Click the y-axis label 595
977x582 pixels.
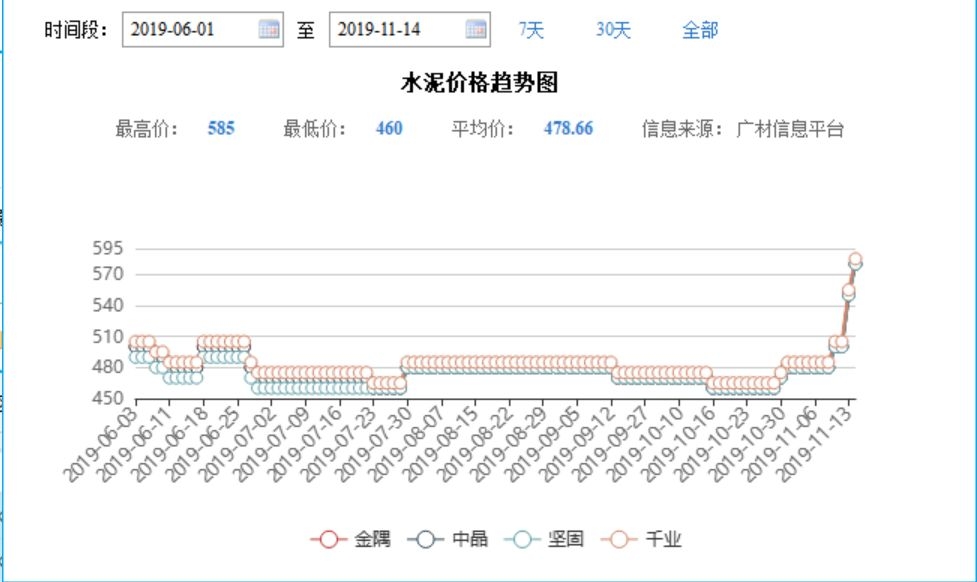108,248
